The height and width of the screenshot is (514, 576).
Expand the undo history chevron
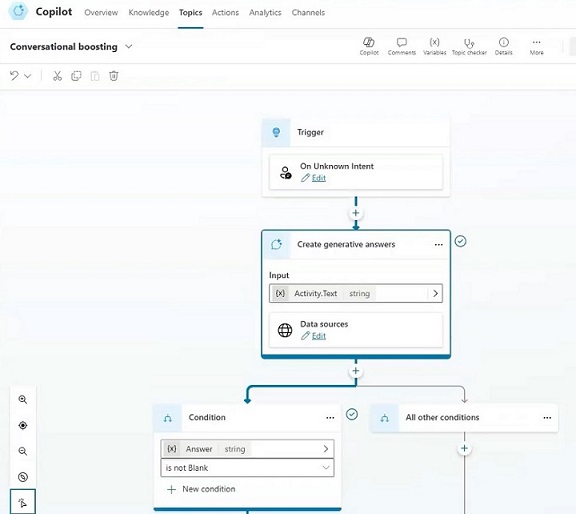pos(28,76)
